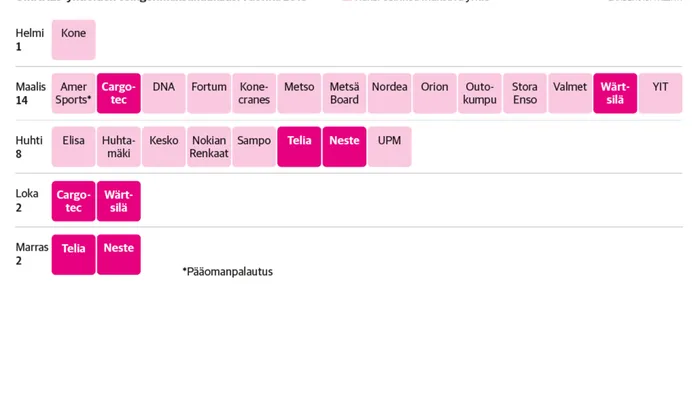Click the Kone cell in Helmi row
Screen dimensions: 696x402
73,40
